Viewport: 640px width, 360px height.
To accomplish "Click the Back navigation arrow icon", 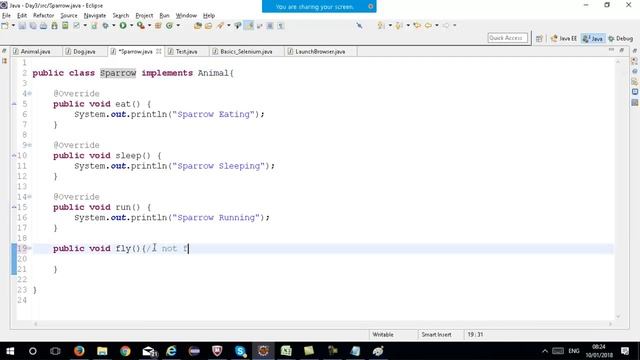I will pos(428,25).
